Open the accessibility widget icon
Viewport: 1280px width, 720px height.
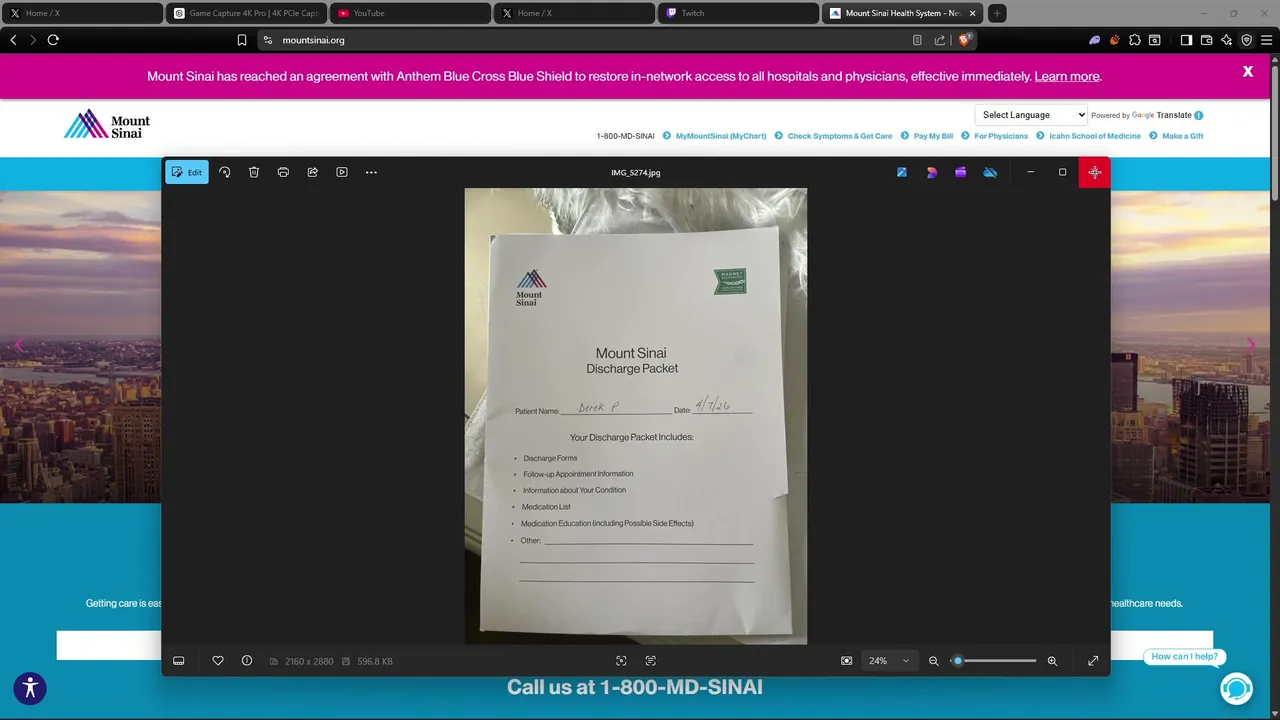click(x=30, y=688)
